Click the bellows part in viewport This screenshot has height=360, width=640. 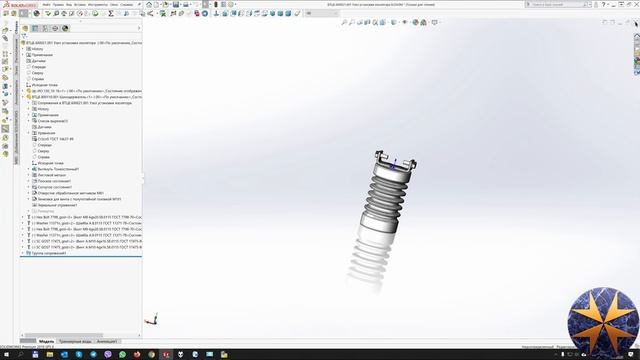point(386,196)
